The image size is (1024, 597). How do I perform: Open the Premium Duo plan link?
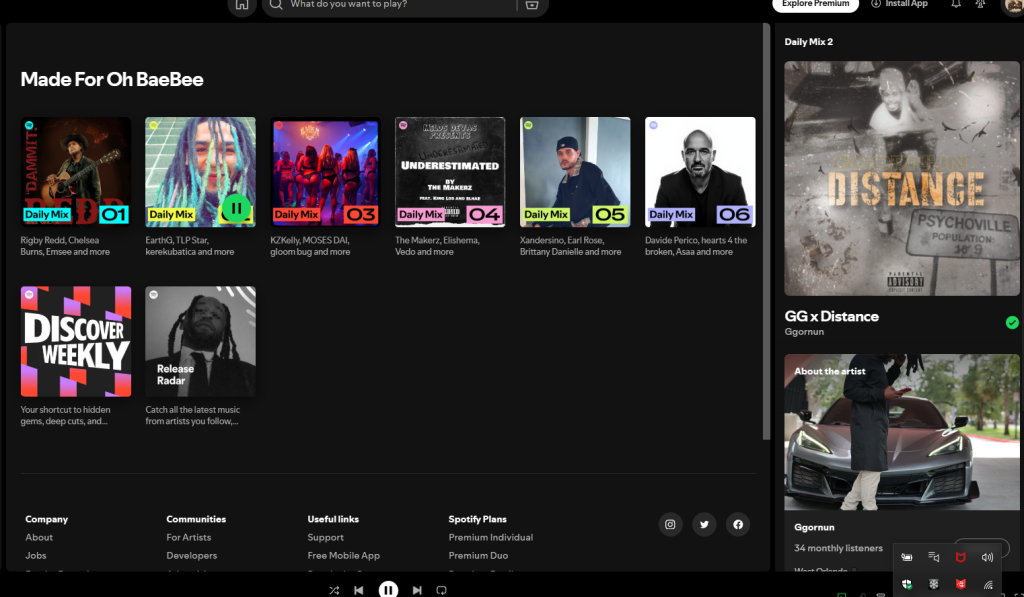tap(478, 555)
